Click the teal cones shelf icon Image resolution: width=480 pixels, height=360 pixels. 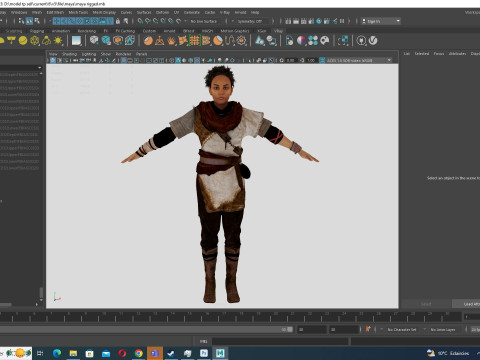click(x=260, y=41)
